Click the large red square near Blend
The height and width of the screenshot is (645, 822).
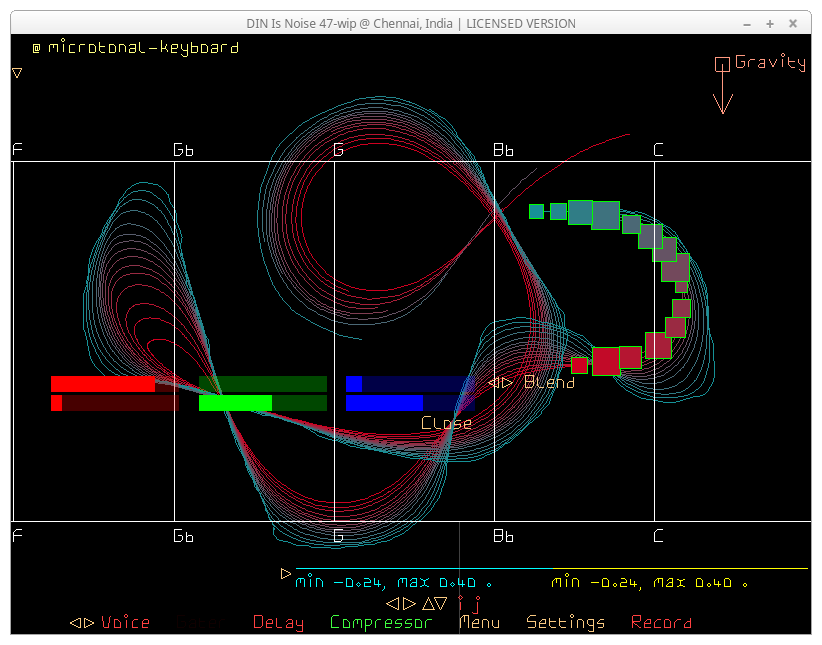point(606,361)
